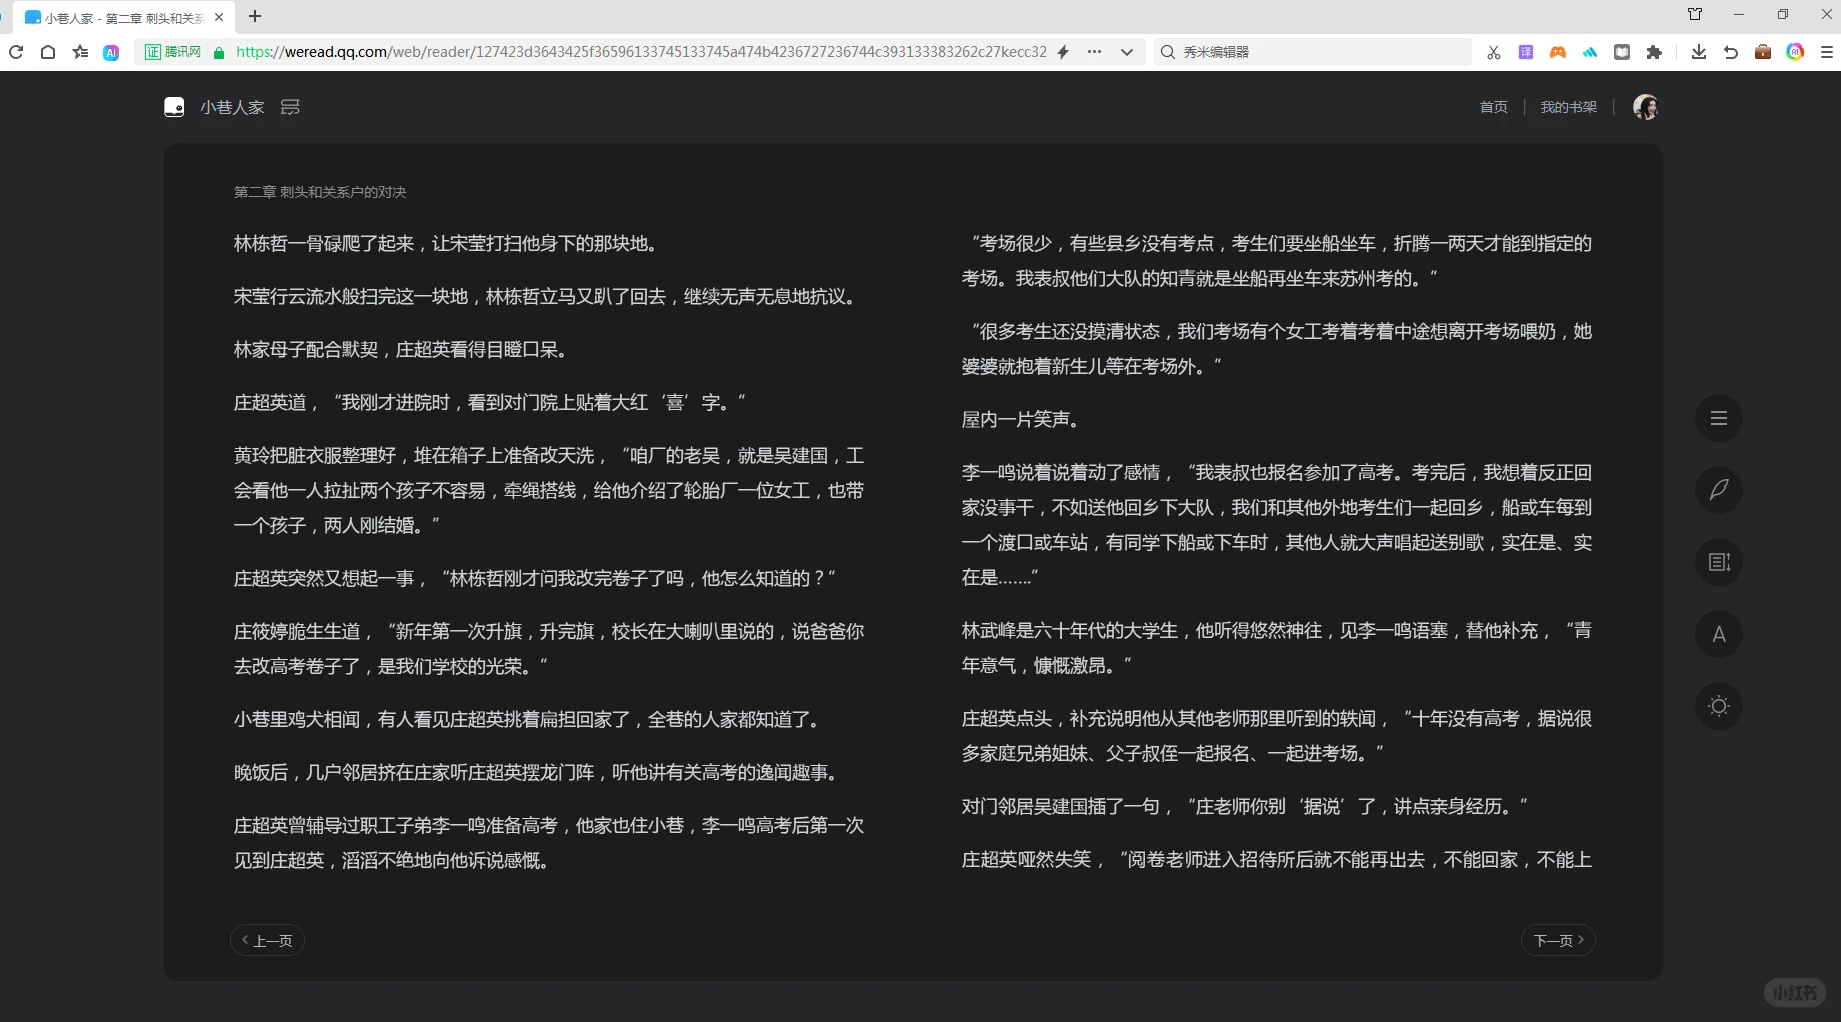Open the AI assistant icon near address bar
The height and width of the screenshot is (1022, 1841).
point(111,52)
